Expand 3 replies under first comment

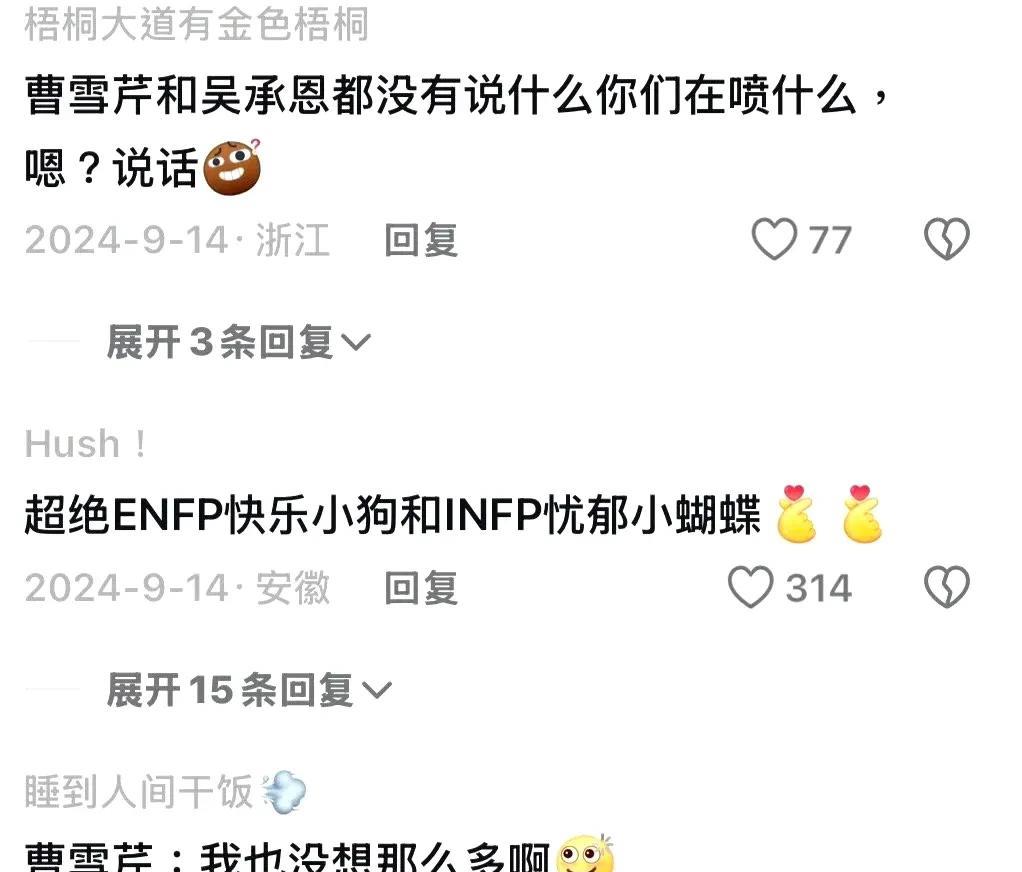pyautogui.click(x=239, y=342)
